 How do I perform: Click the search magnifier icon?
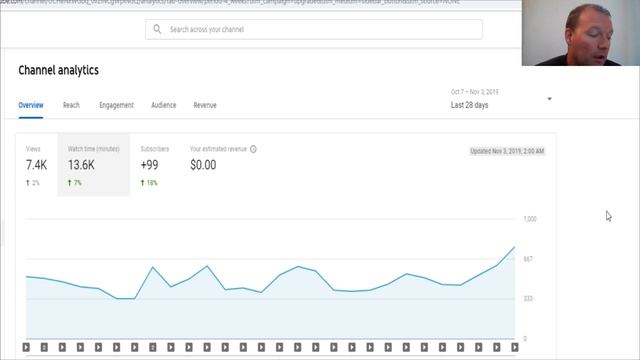(x=157, y=29)
